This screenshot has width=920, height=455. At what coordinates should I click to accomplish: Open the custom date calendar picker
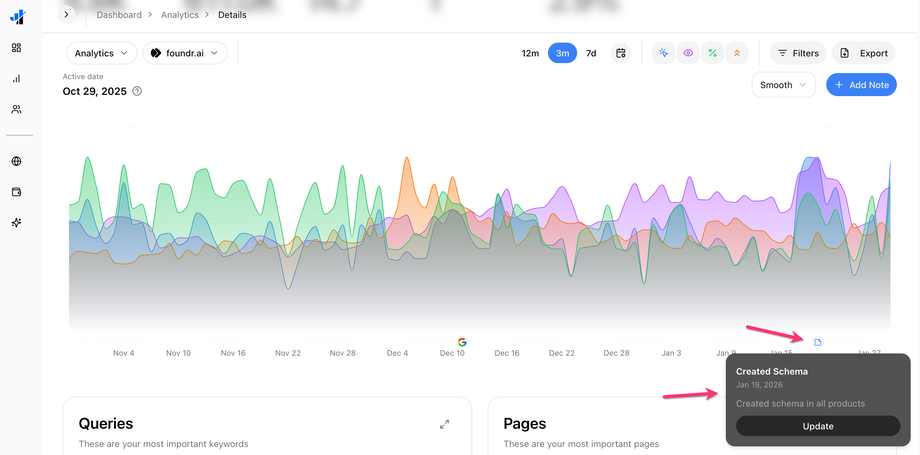coord(621,53)
